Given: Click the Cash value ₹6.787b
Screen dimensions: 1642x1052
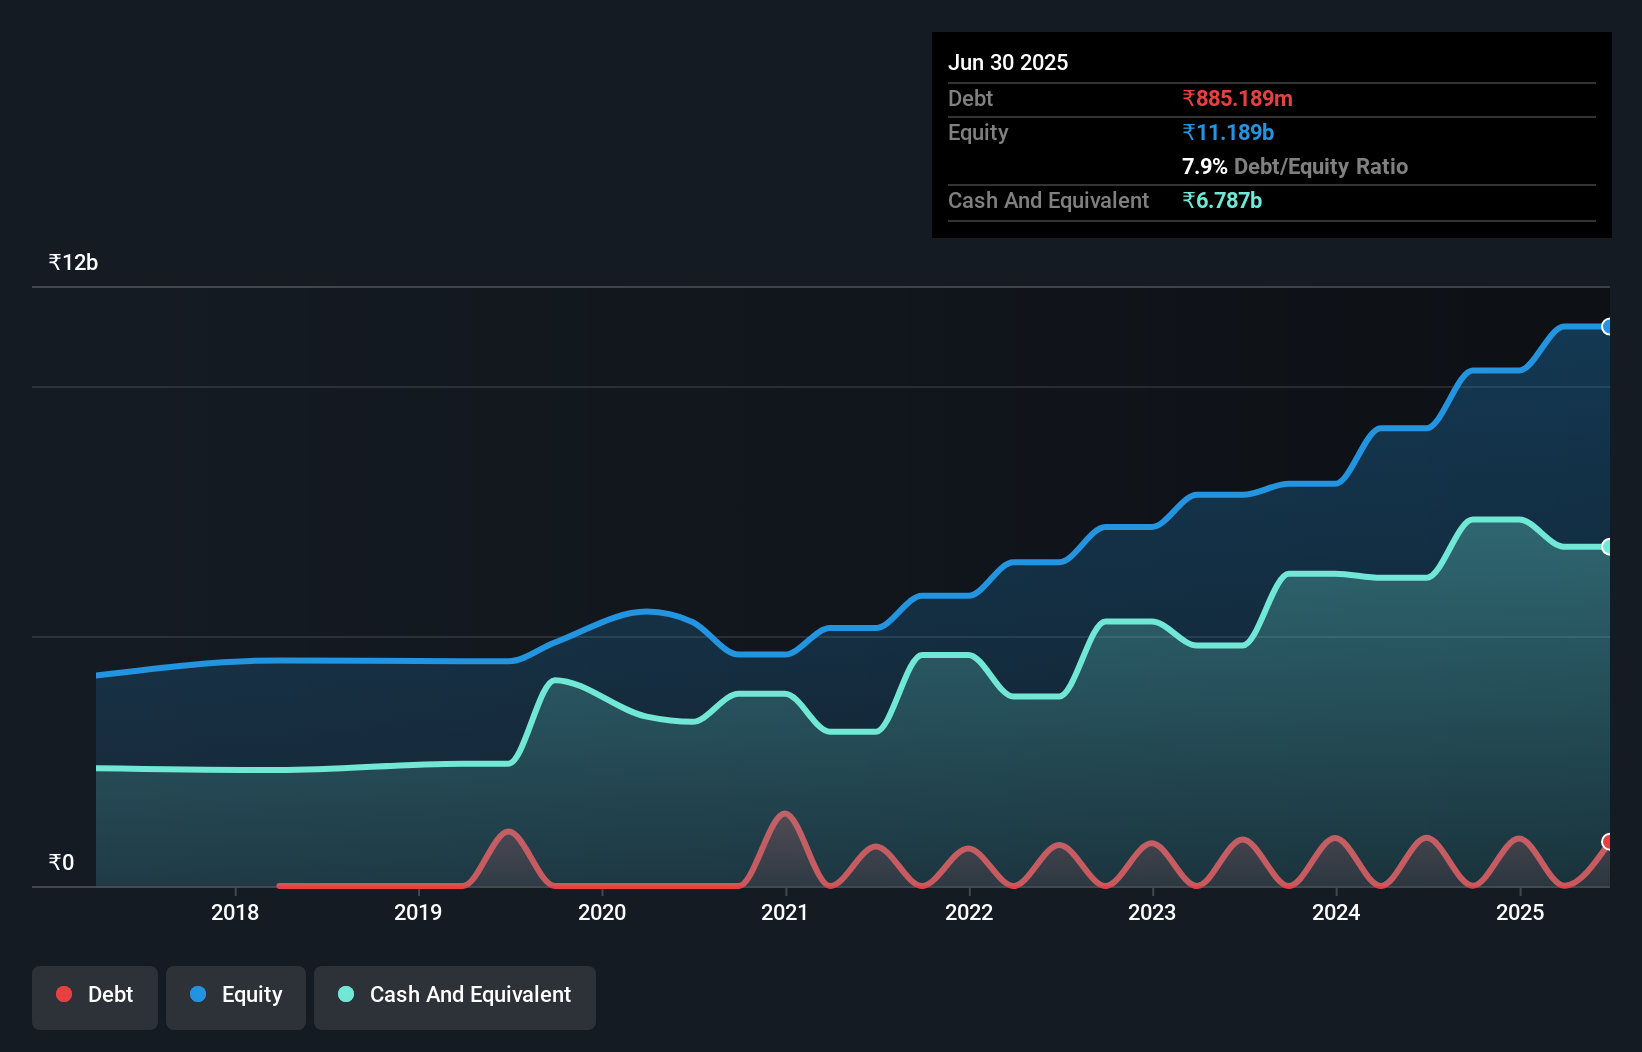Looking at the screenshot, I should (x=1222, y=200).
